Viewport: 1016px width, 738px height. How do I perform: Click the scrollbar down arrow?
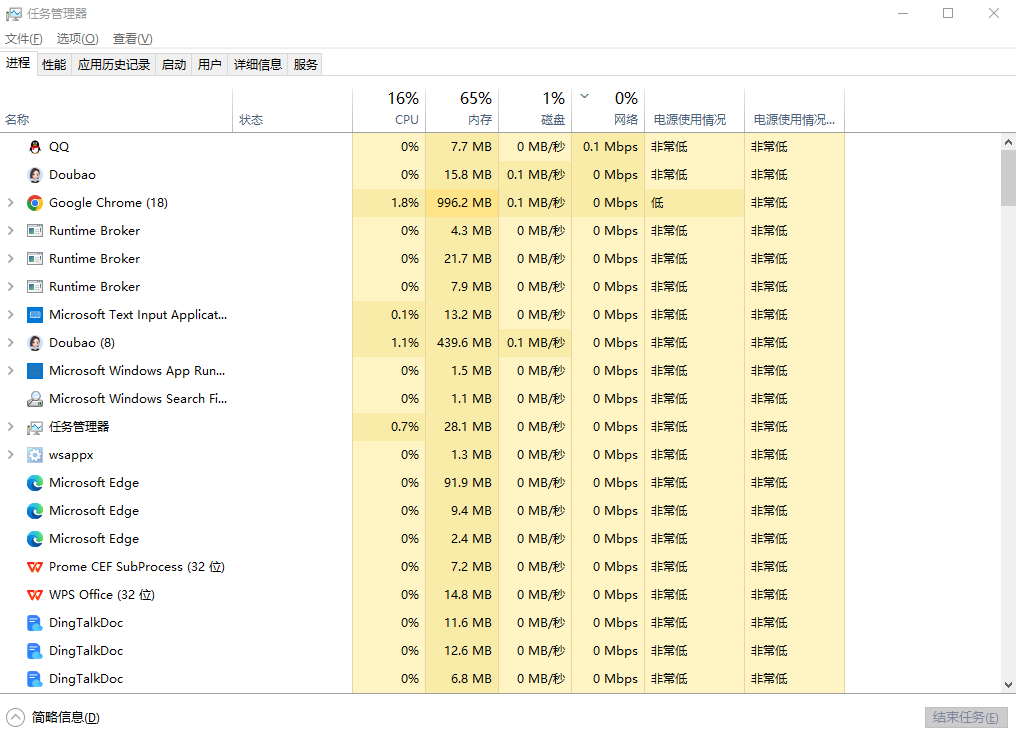[x=1008, y=685]
